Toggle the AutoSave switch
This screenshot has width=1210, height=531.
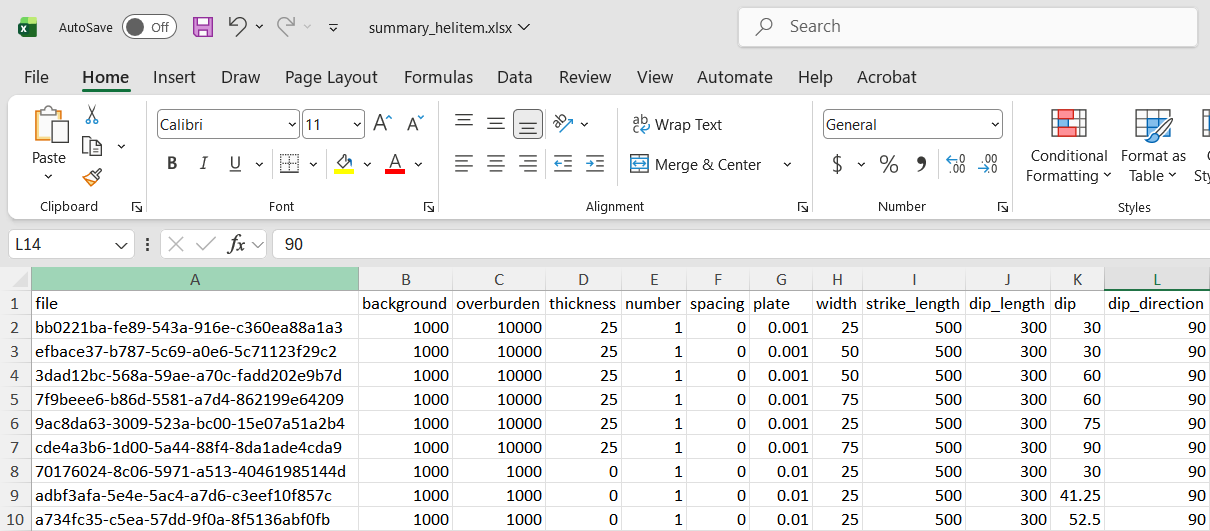coord(149,27)
